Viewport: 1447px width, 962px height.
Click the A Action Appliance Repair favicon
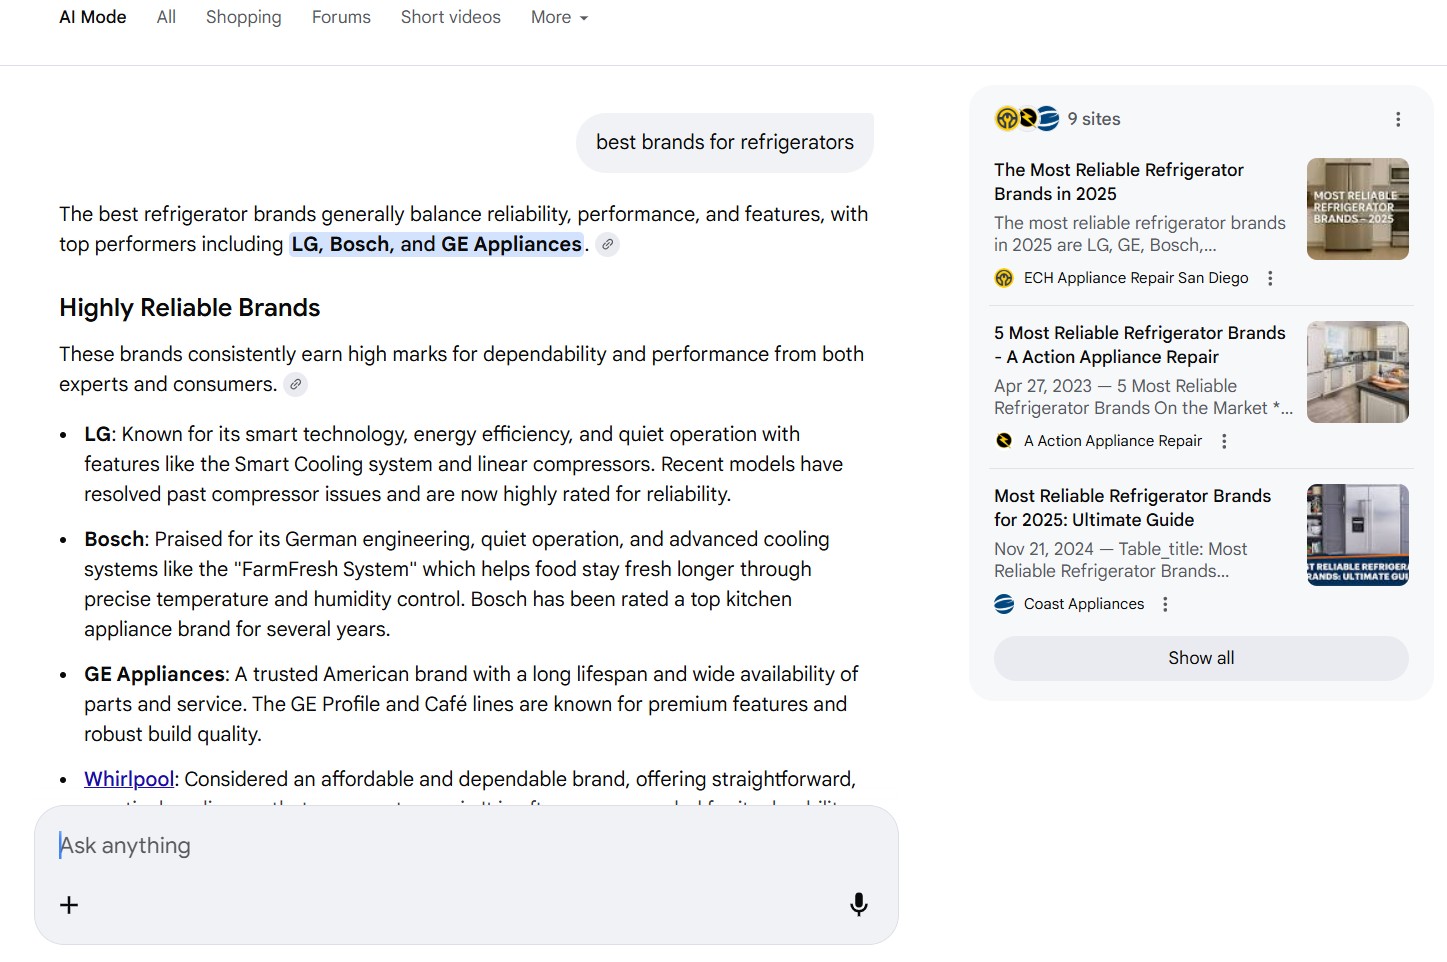click(x=1004, y=441)
